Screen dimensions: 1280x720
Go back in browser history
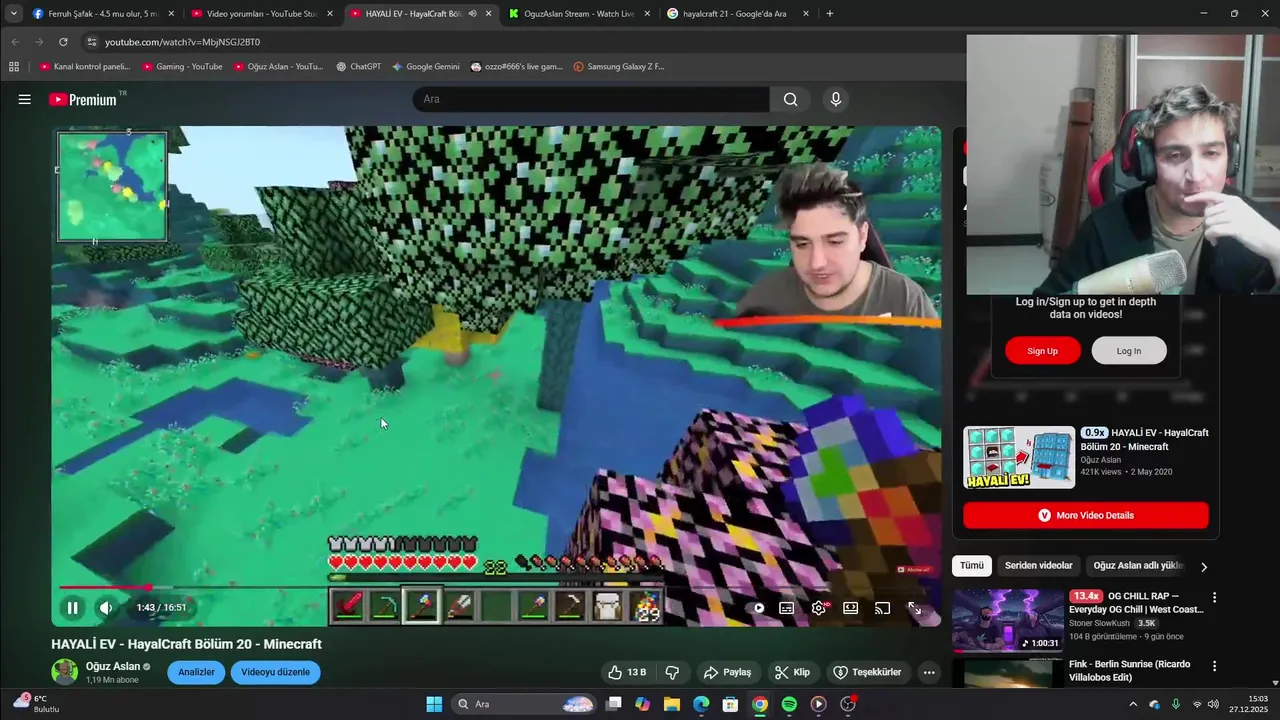click(x=15, y=42)
